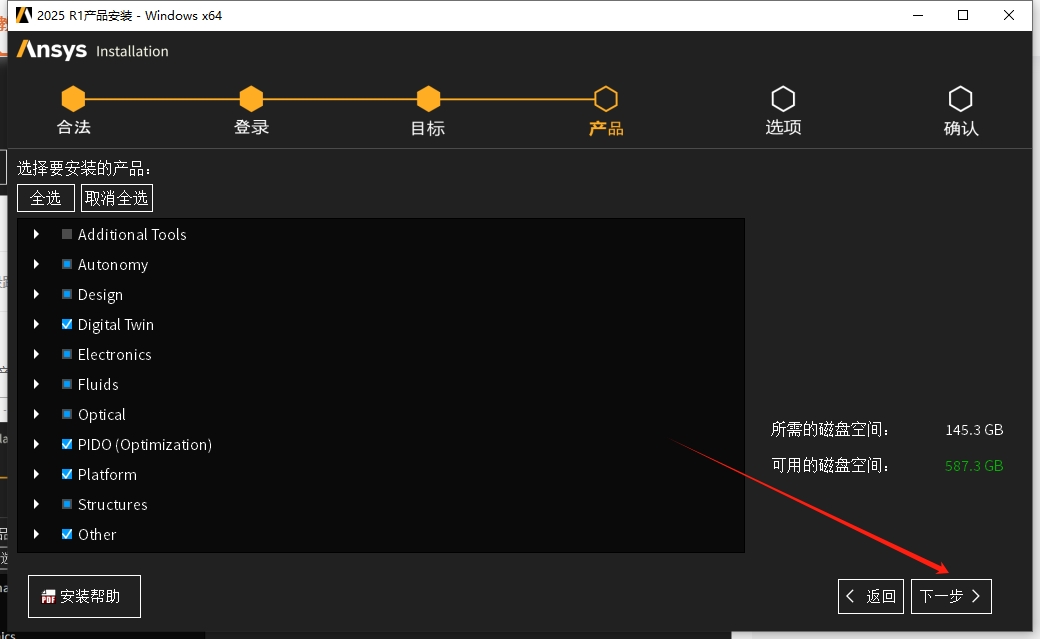Select the Platform row label
This screenshot has height=639, width=1040.
pos(107,474)
